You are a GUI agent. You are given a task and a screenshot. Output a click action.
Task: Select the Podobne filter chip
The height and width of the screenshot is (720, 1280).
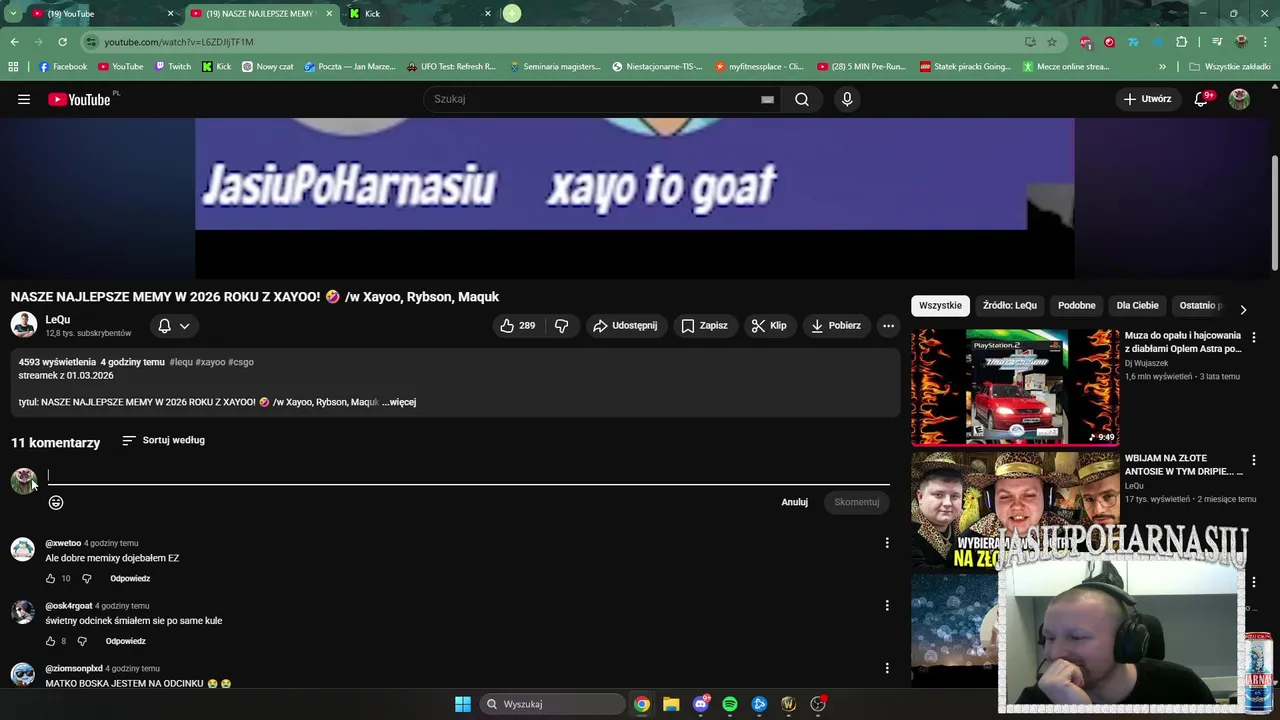[1077, 306]
